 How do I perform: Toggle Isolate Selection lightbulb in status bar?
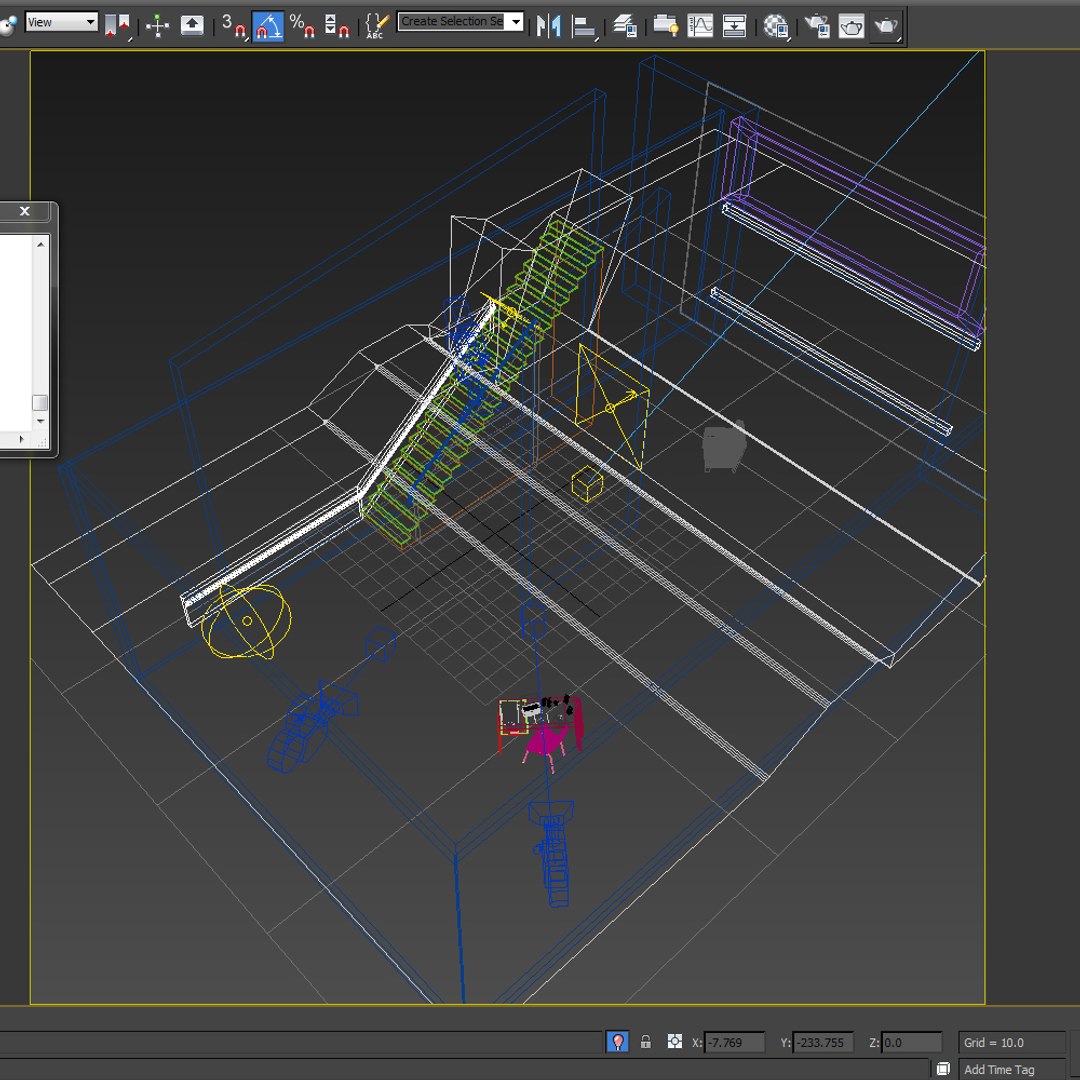tap(618, 1041)
